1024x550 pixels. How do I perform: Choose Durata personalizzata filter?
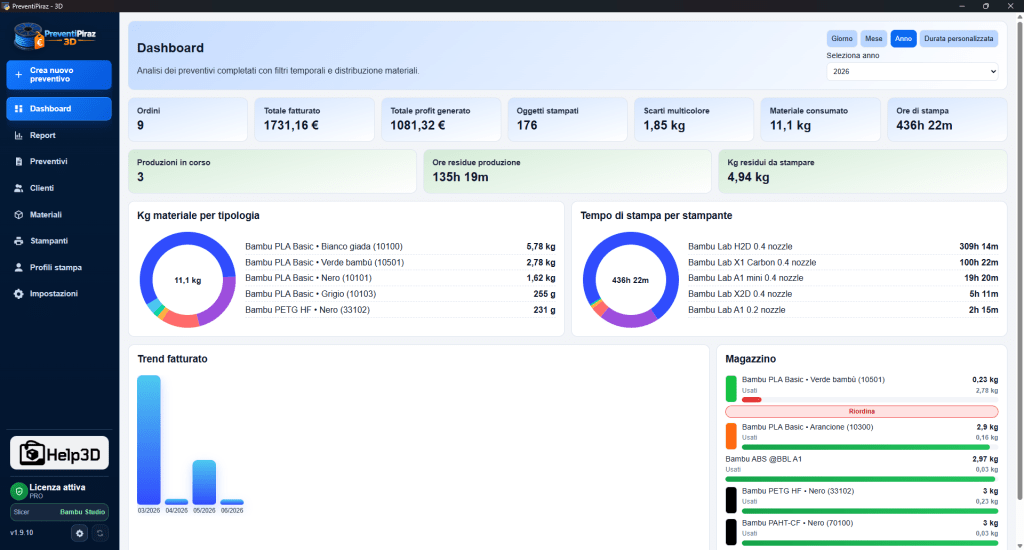(959, 39)
